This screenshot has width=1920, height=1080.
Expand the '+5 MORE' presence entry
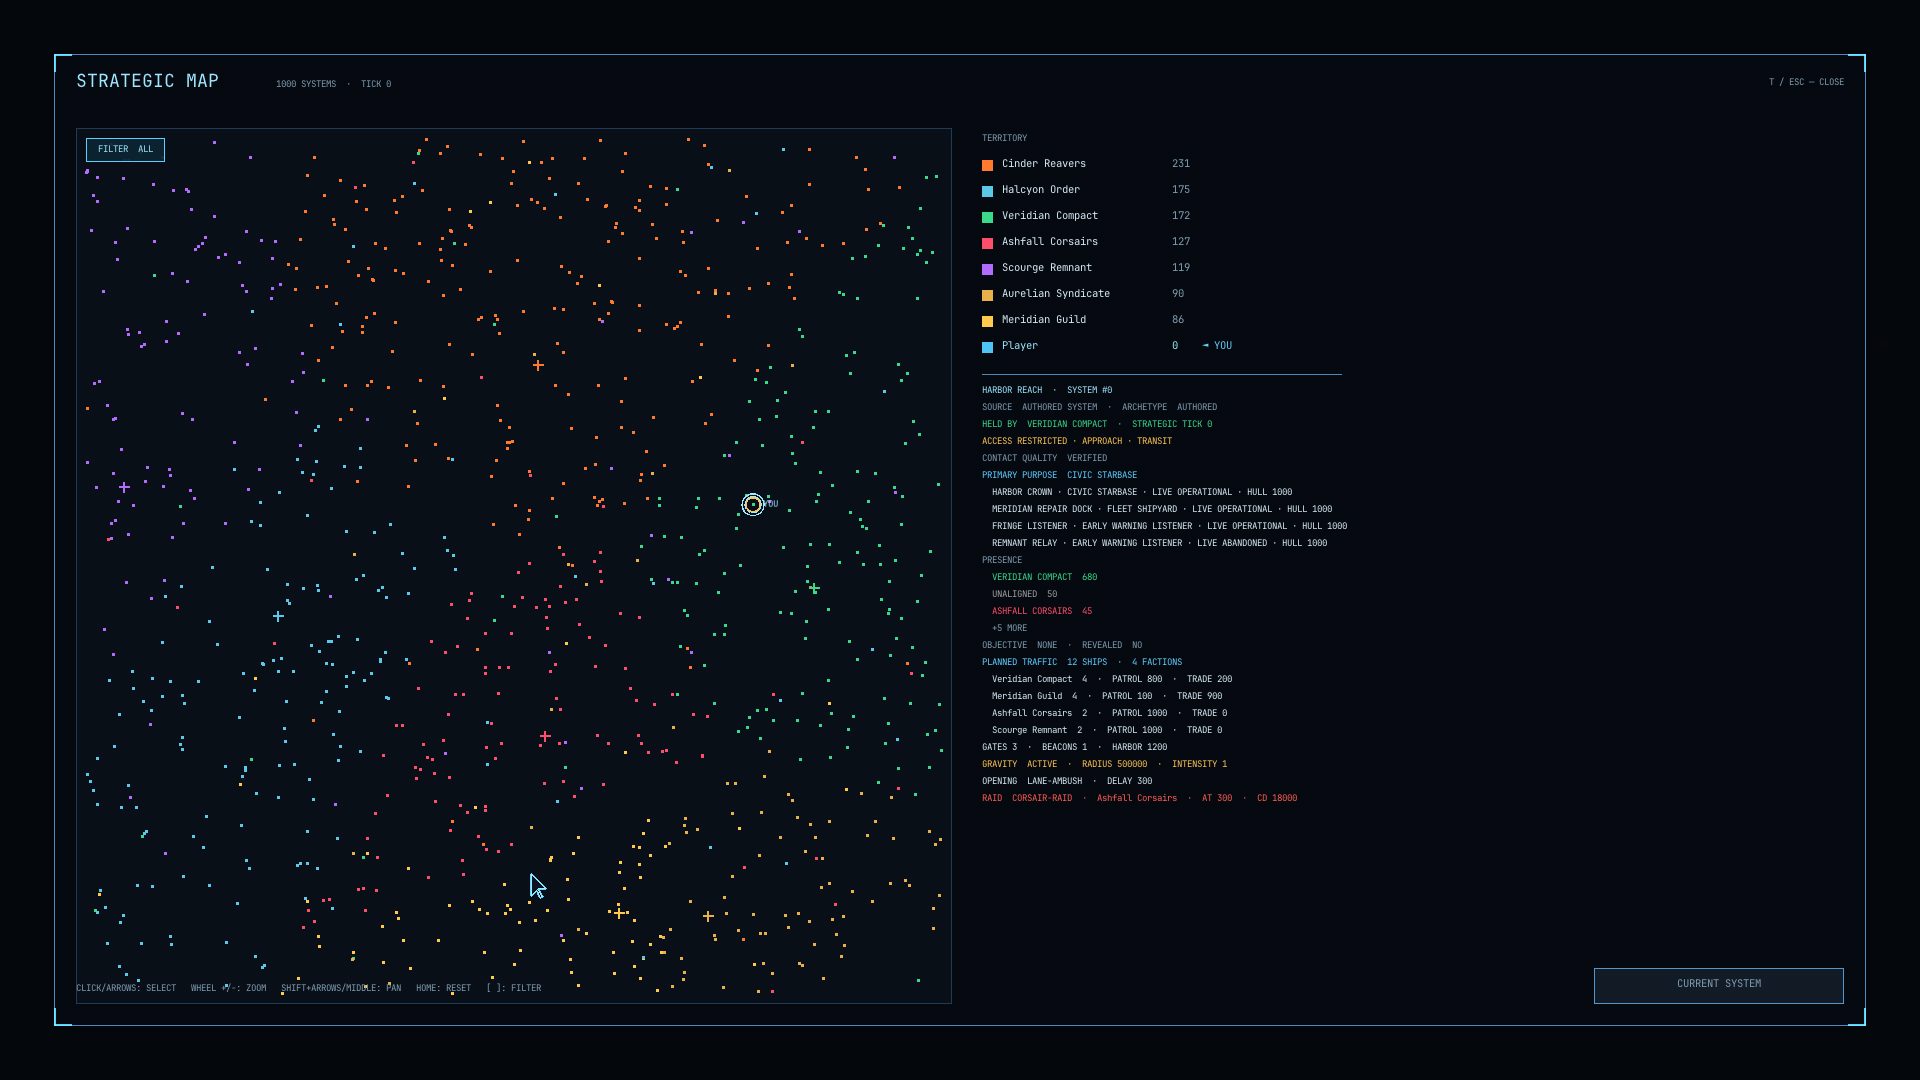click(x=1009, y=628)
